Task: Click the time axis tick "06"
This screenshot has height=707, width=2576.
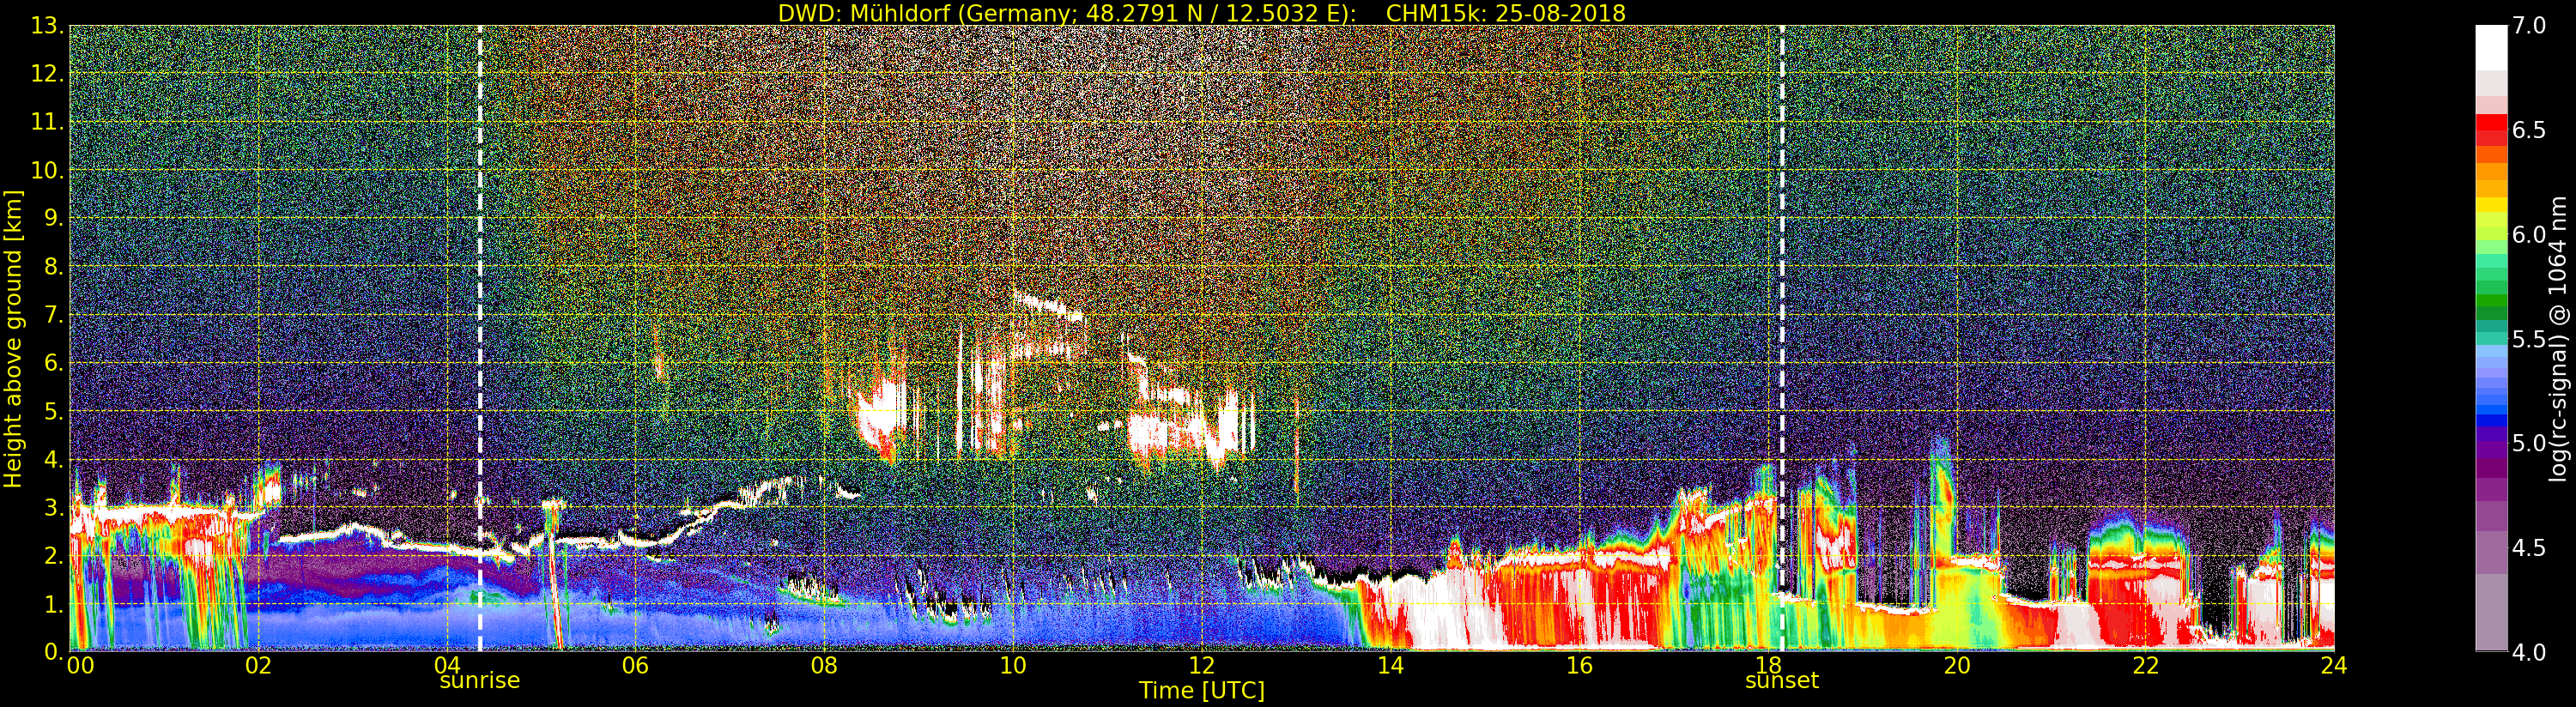Action: coord(636,665)
